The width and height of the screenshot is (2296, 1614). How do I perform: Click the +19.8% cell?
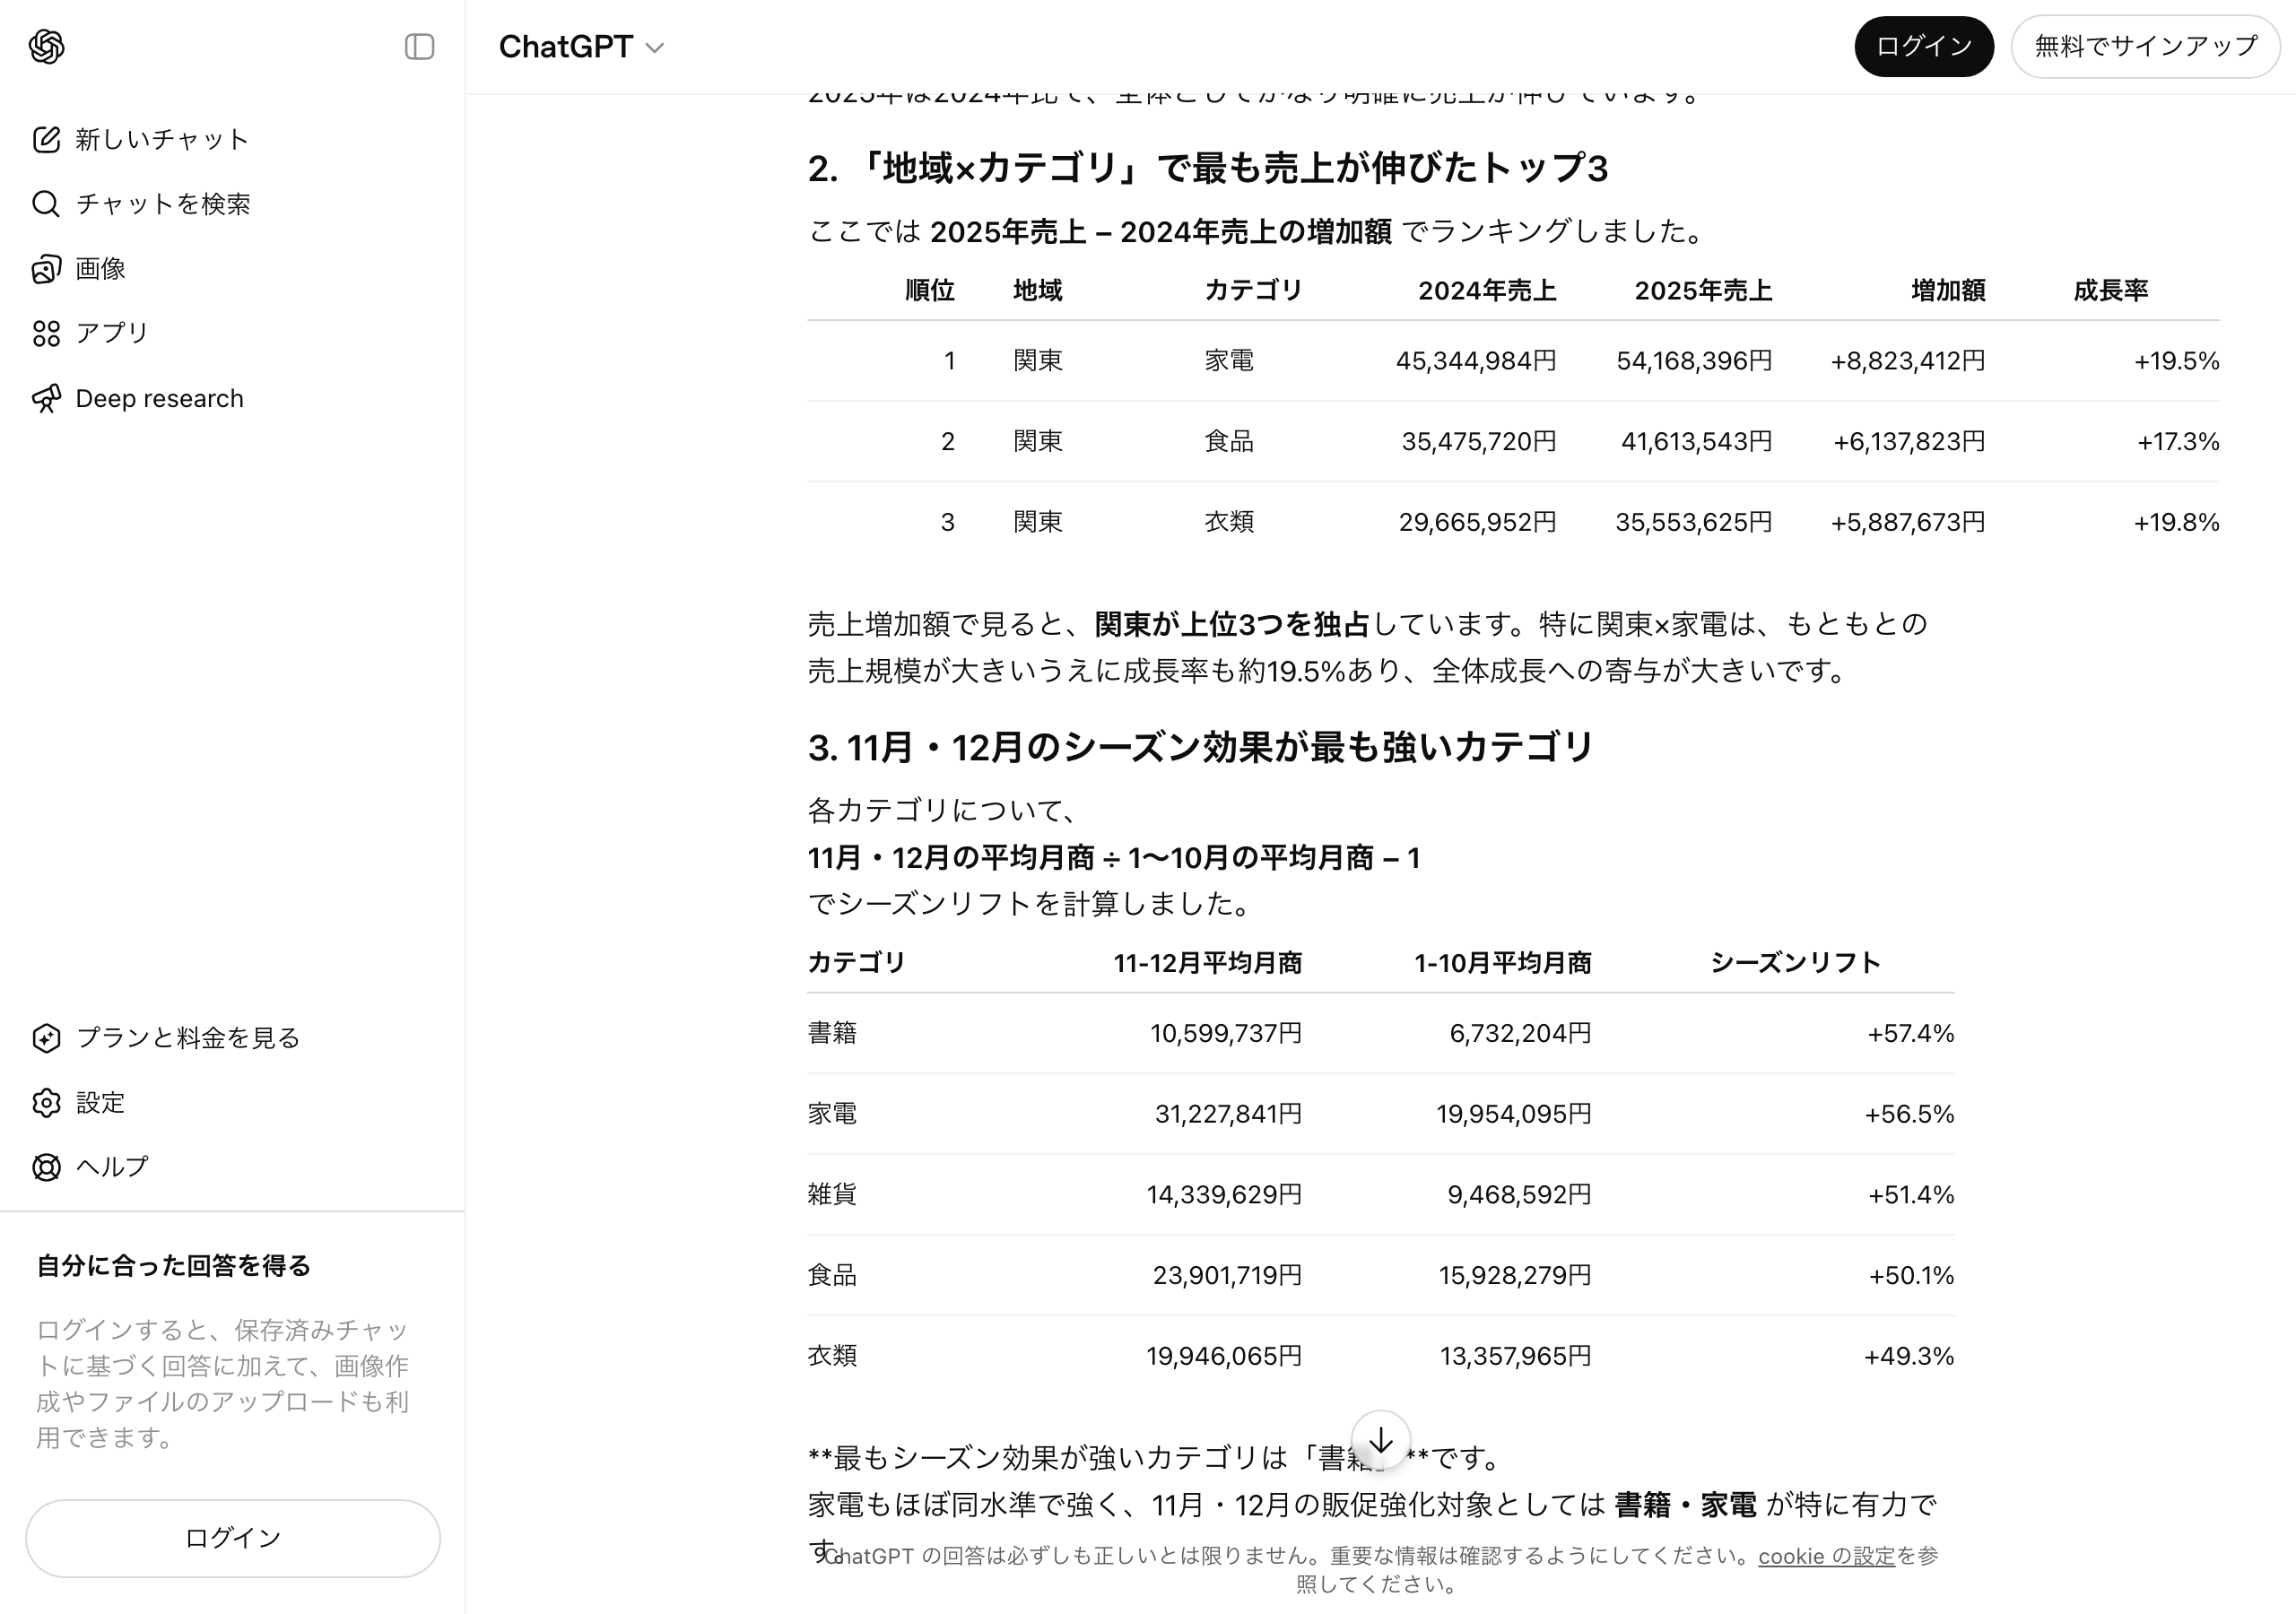[x=2176, y=522]
